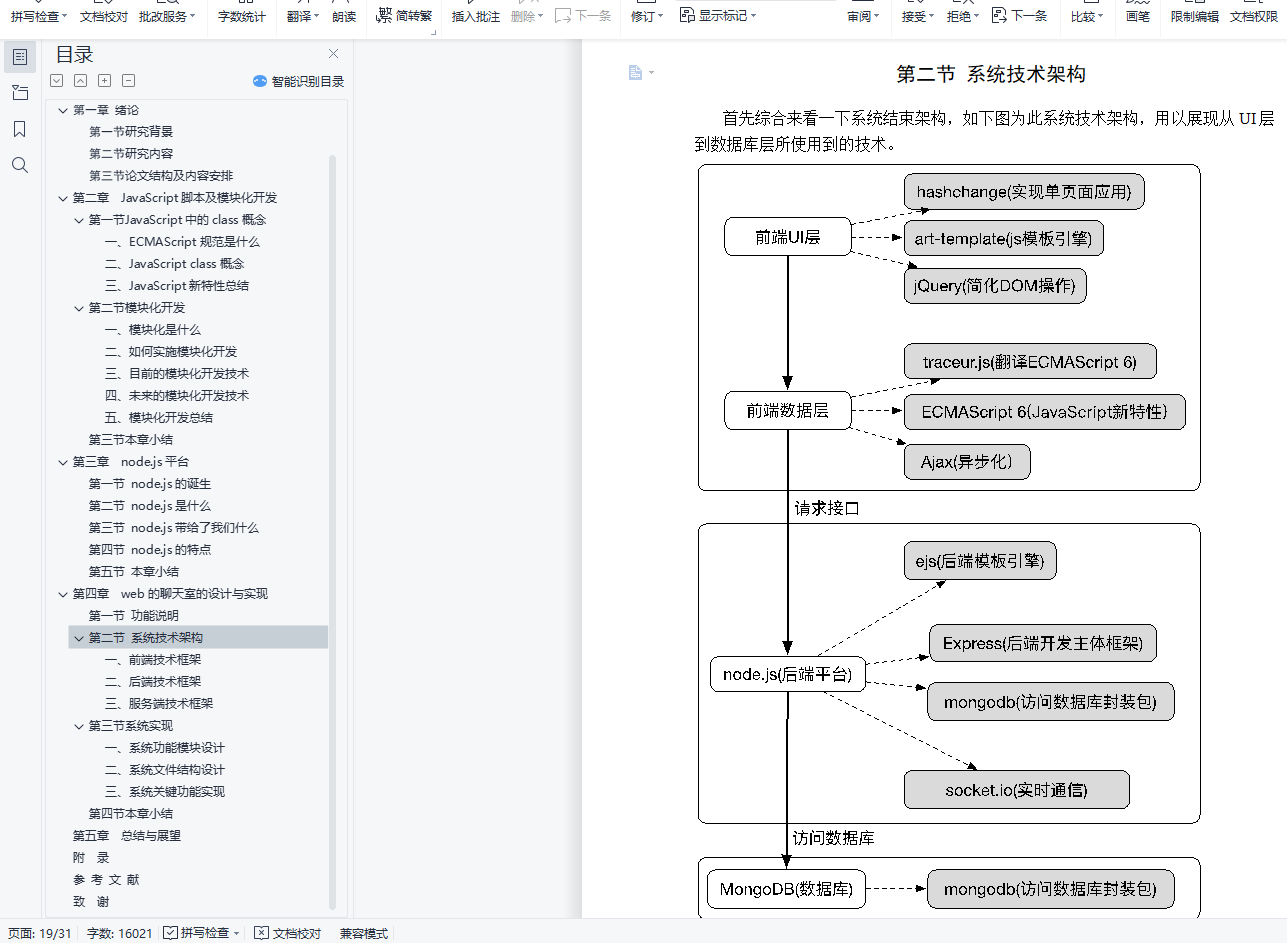
Task: Collapse the 第三节系统实现 node
Action: click(79, 726)
